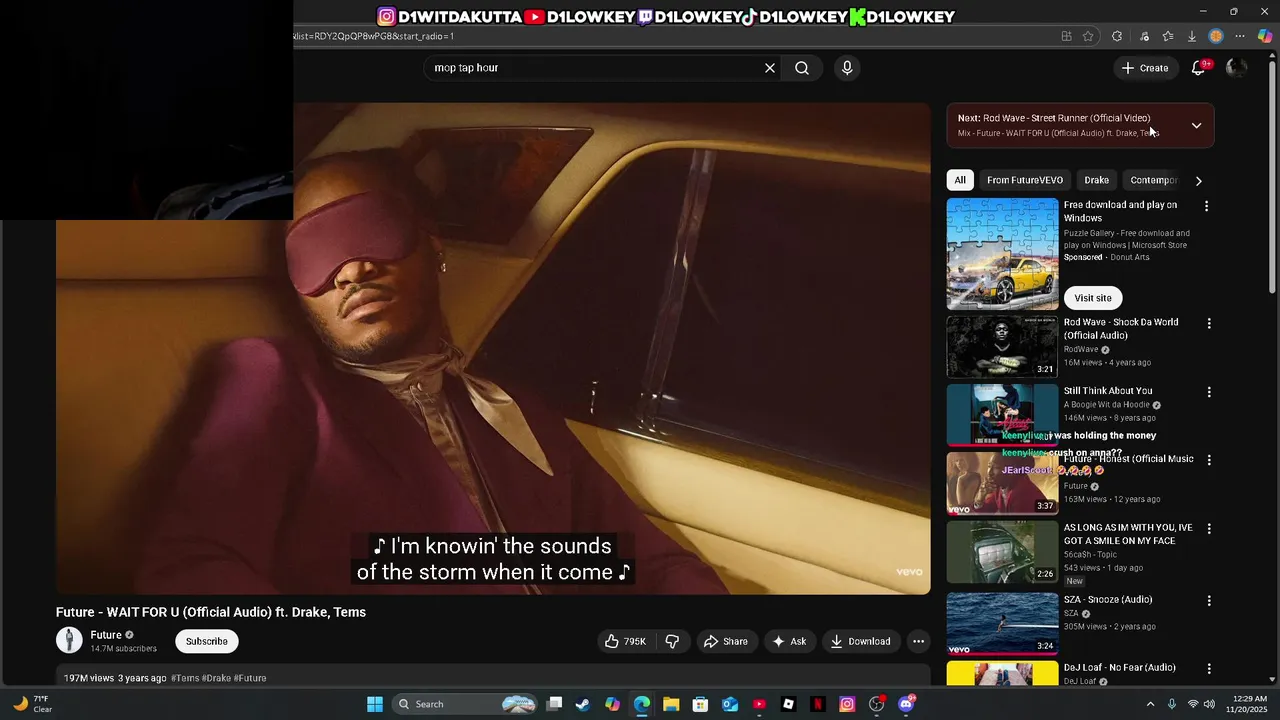
Task: Open Roblox from the taskbar
Action: point(788,704)
